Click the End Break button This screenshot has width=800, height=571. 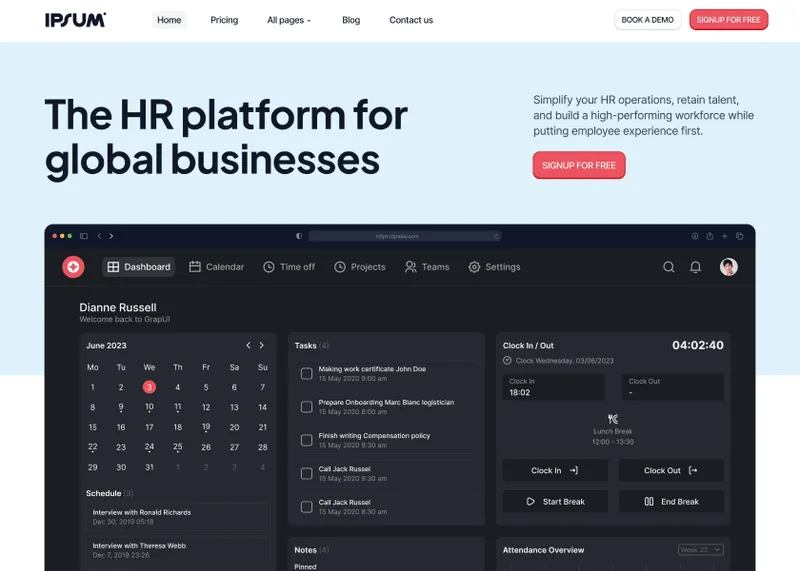[x=671, y=502]
